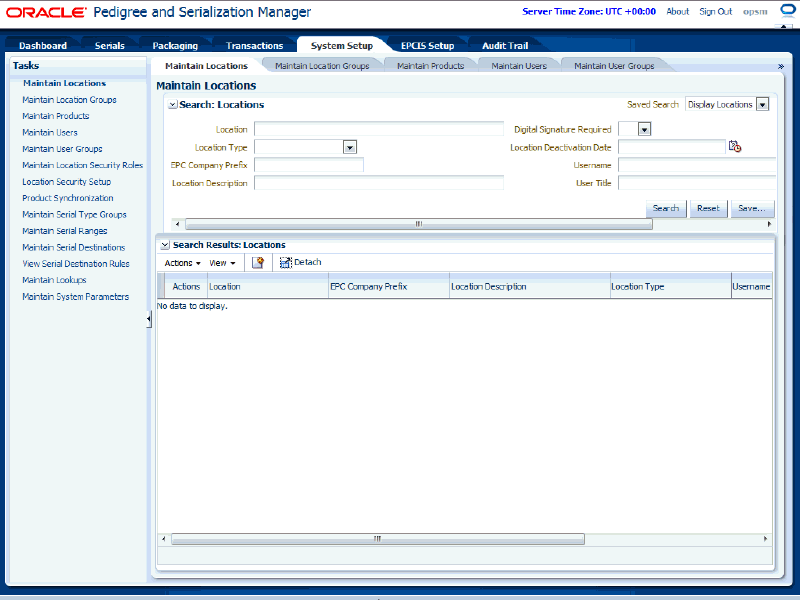Open the Saved Search dropdown

point(762,105)
